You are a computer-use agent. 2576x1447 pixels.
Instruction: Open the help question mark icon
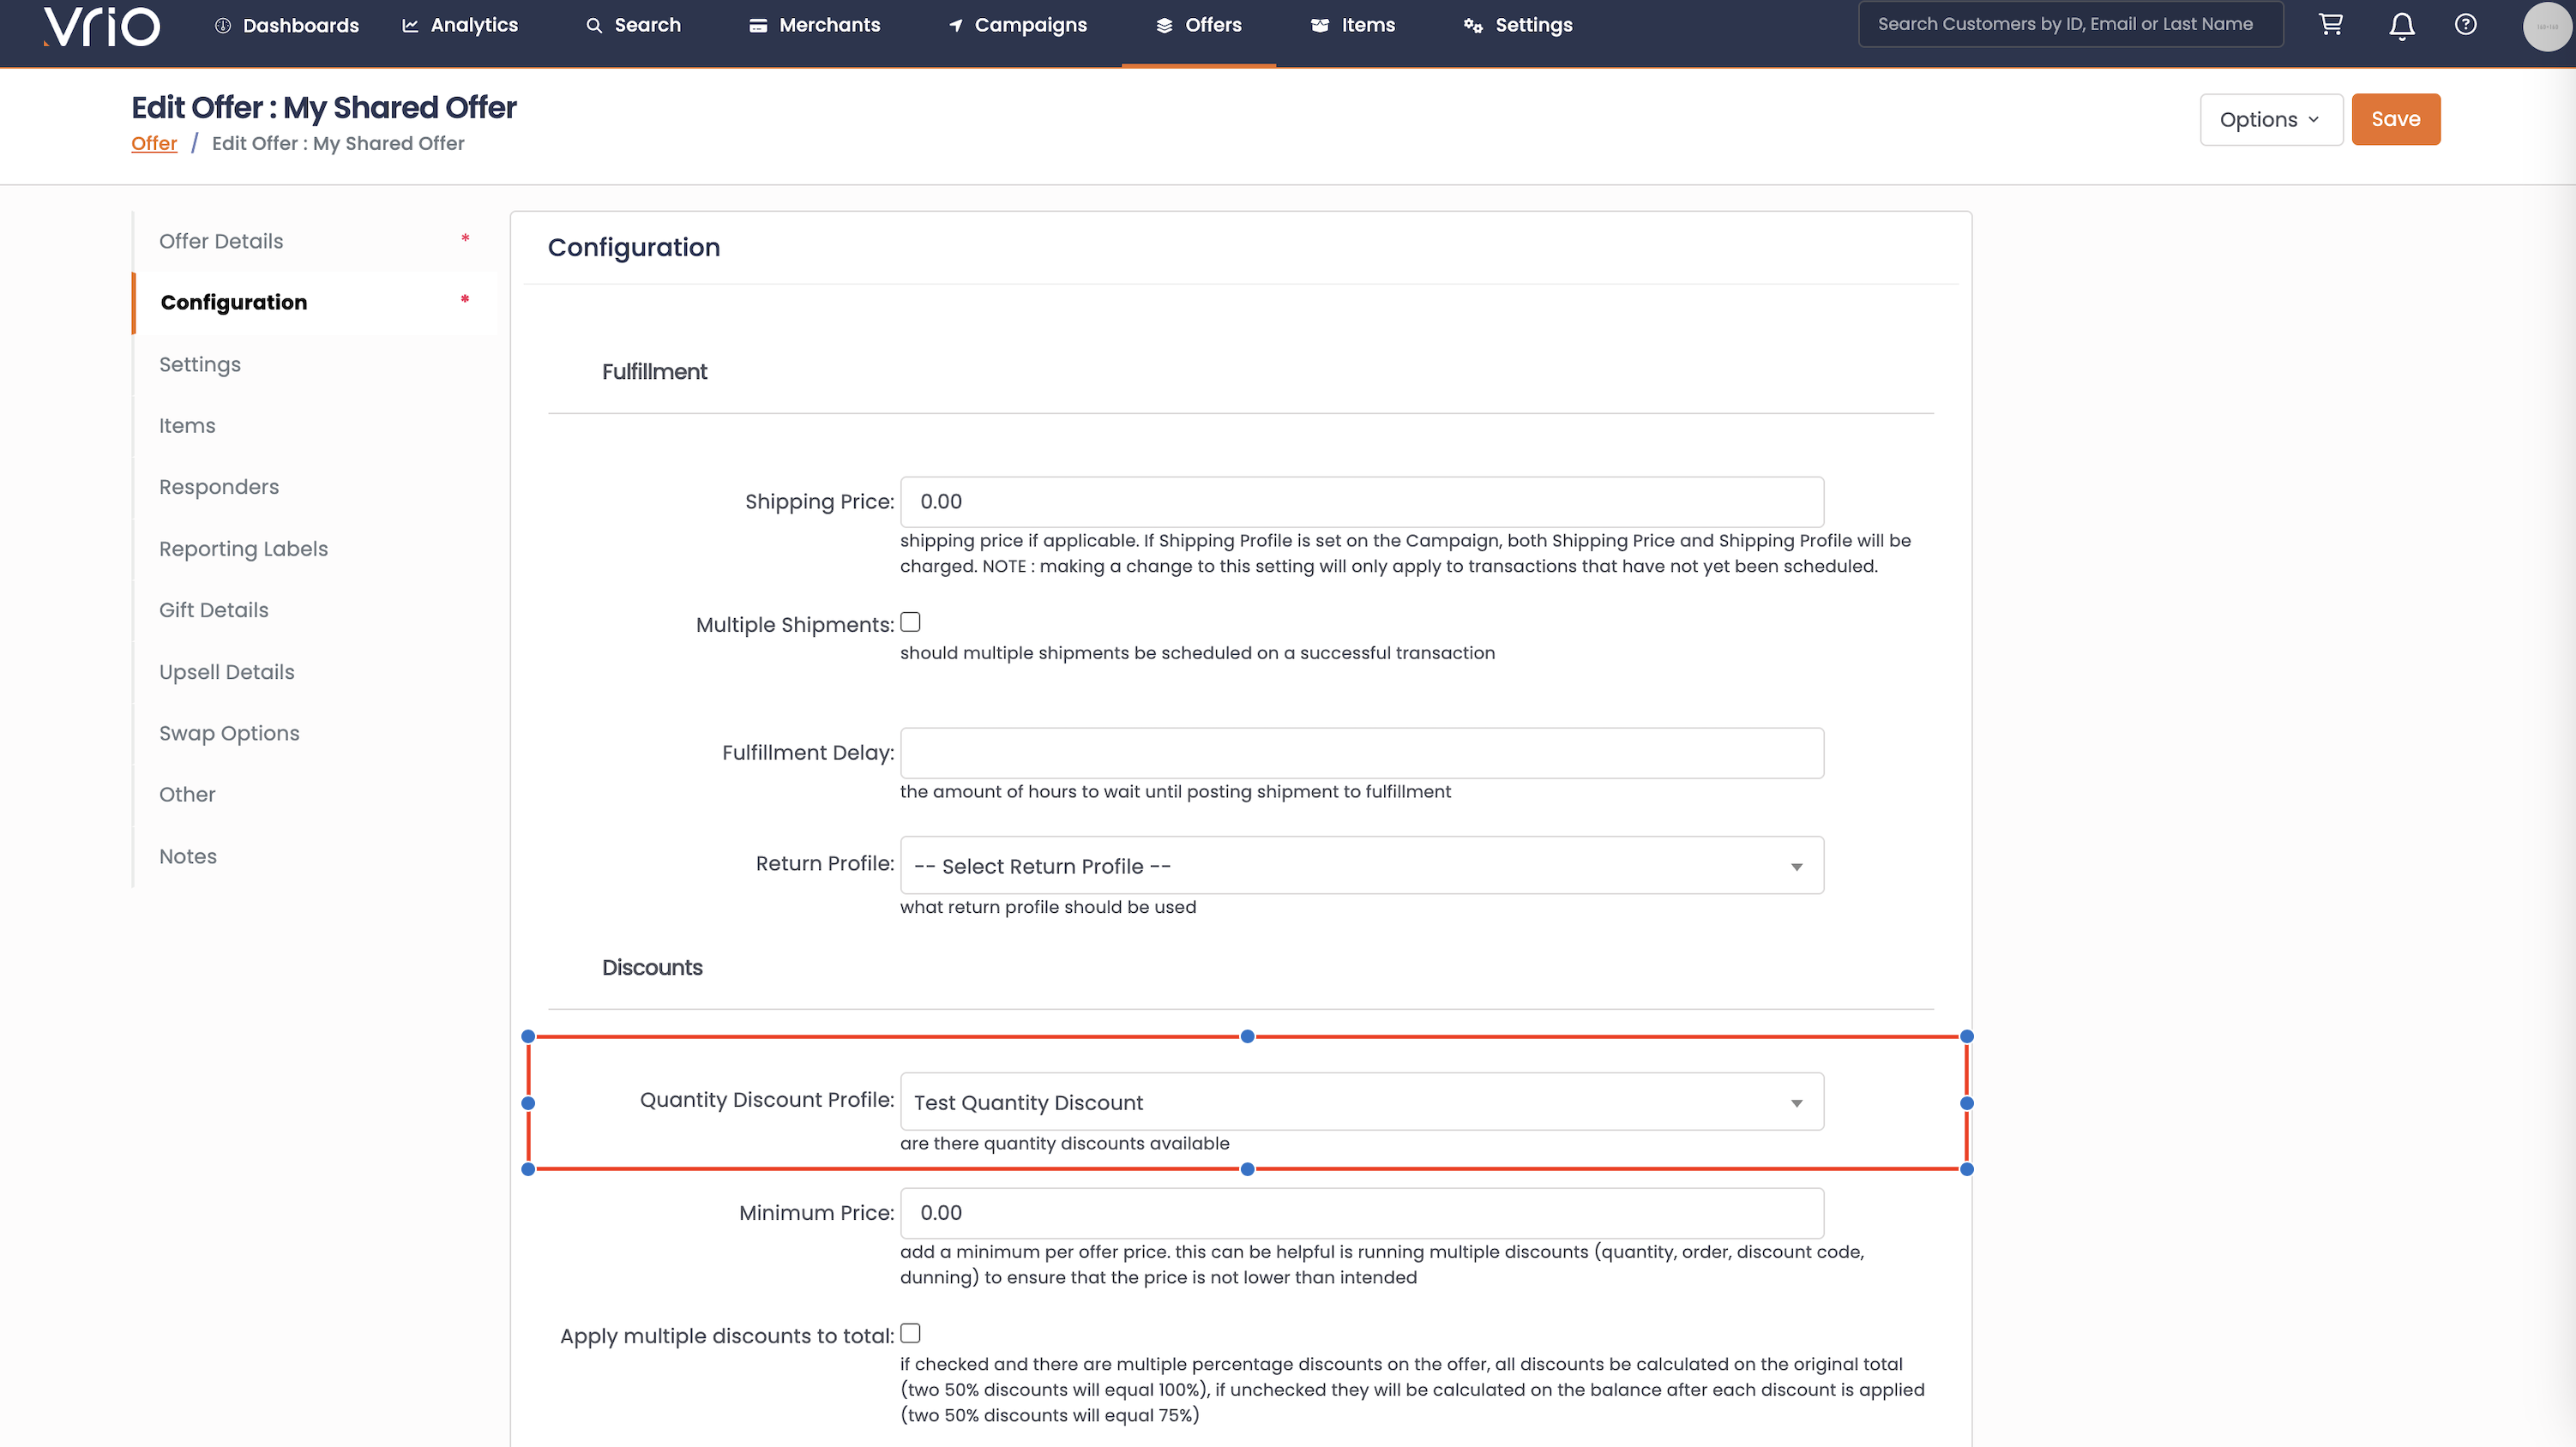2466,25
